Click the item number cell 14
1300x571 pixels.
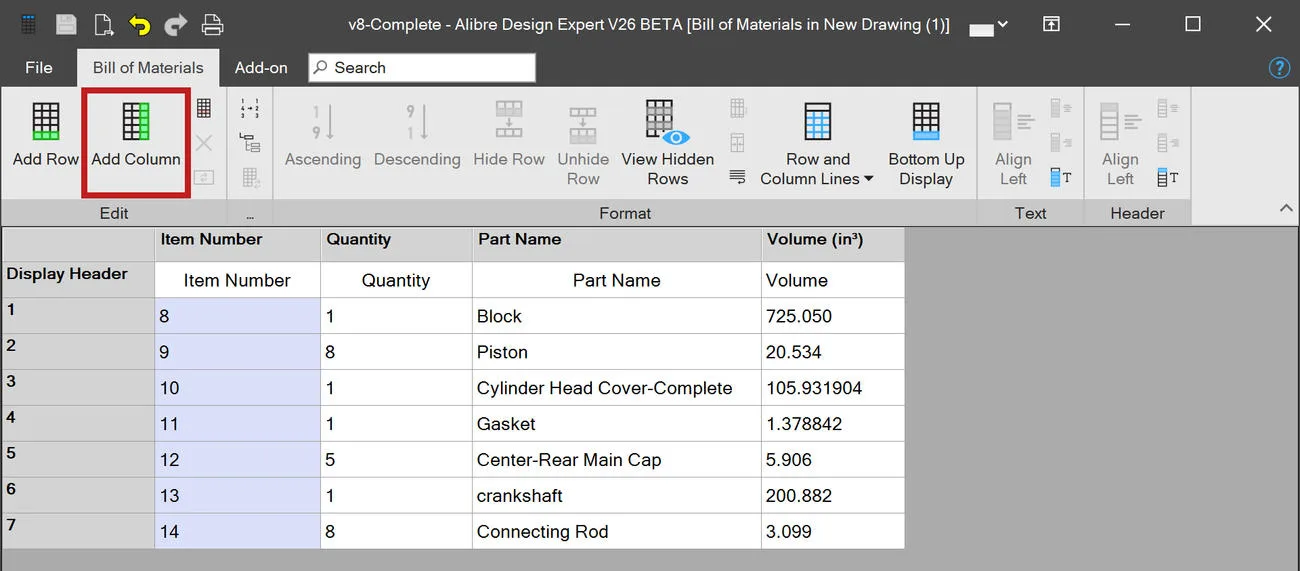pos(238,531)
